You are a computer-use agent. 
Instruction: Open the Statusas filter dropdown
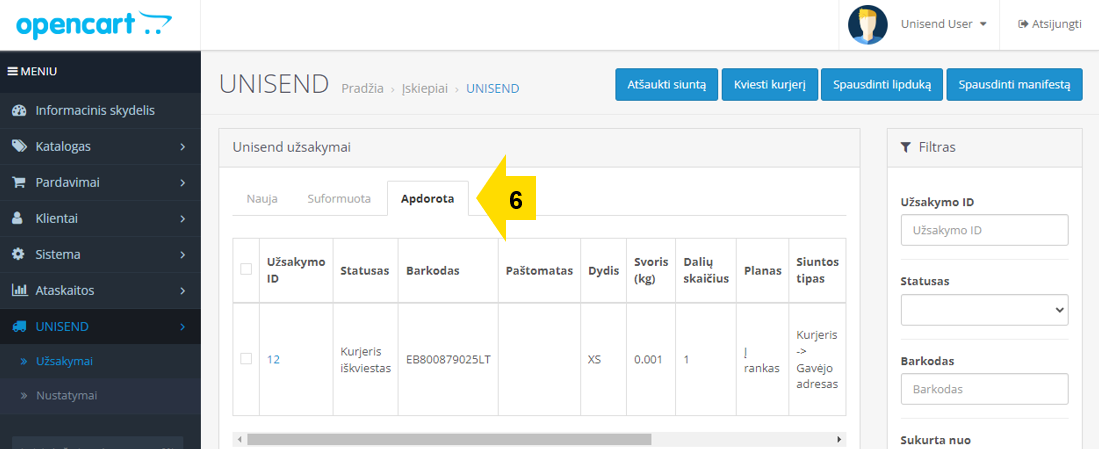pos(984,310)
